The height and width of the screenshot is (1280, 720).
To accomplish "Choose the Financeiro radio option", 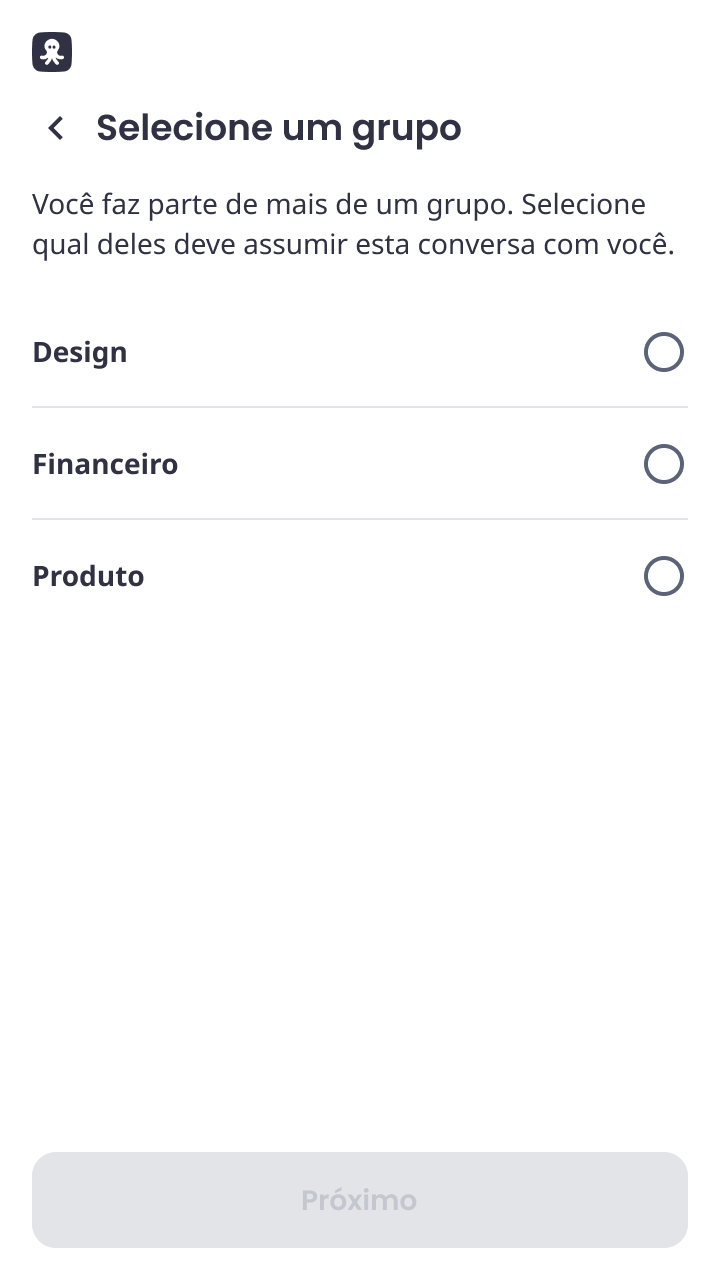I will point(663,464).
